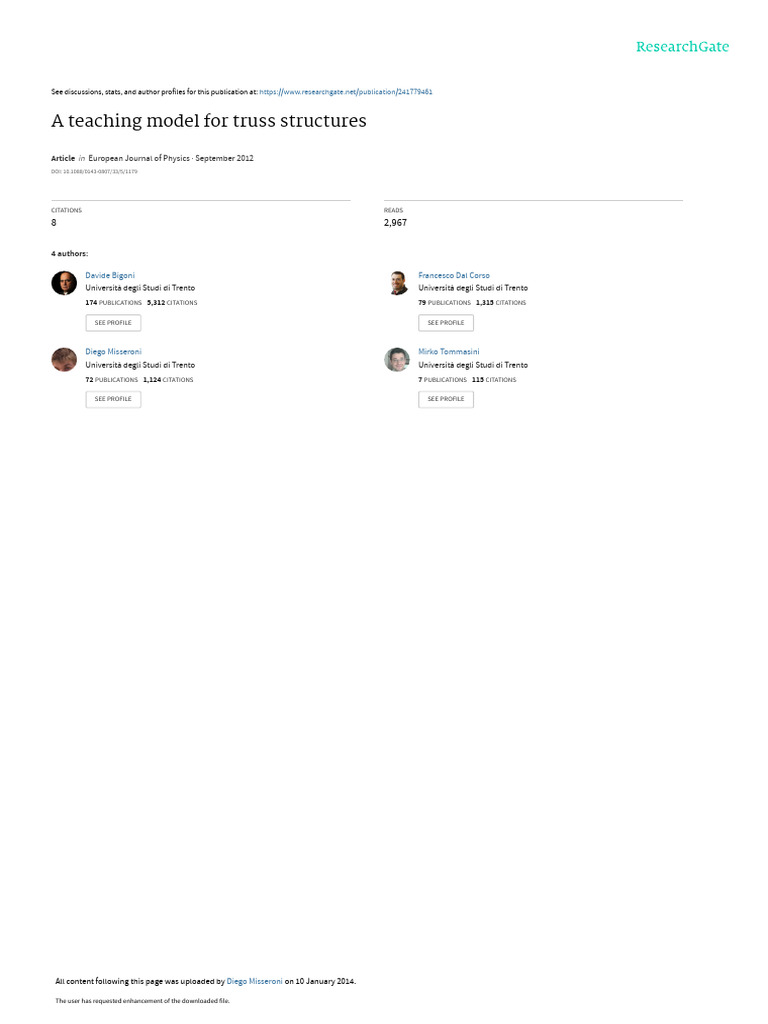This screenshot has width=768, height=1024.
Task: Open the ResearchGate logo link
Action: pyautogui.click(x=682, y=47)
